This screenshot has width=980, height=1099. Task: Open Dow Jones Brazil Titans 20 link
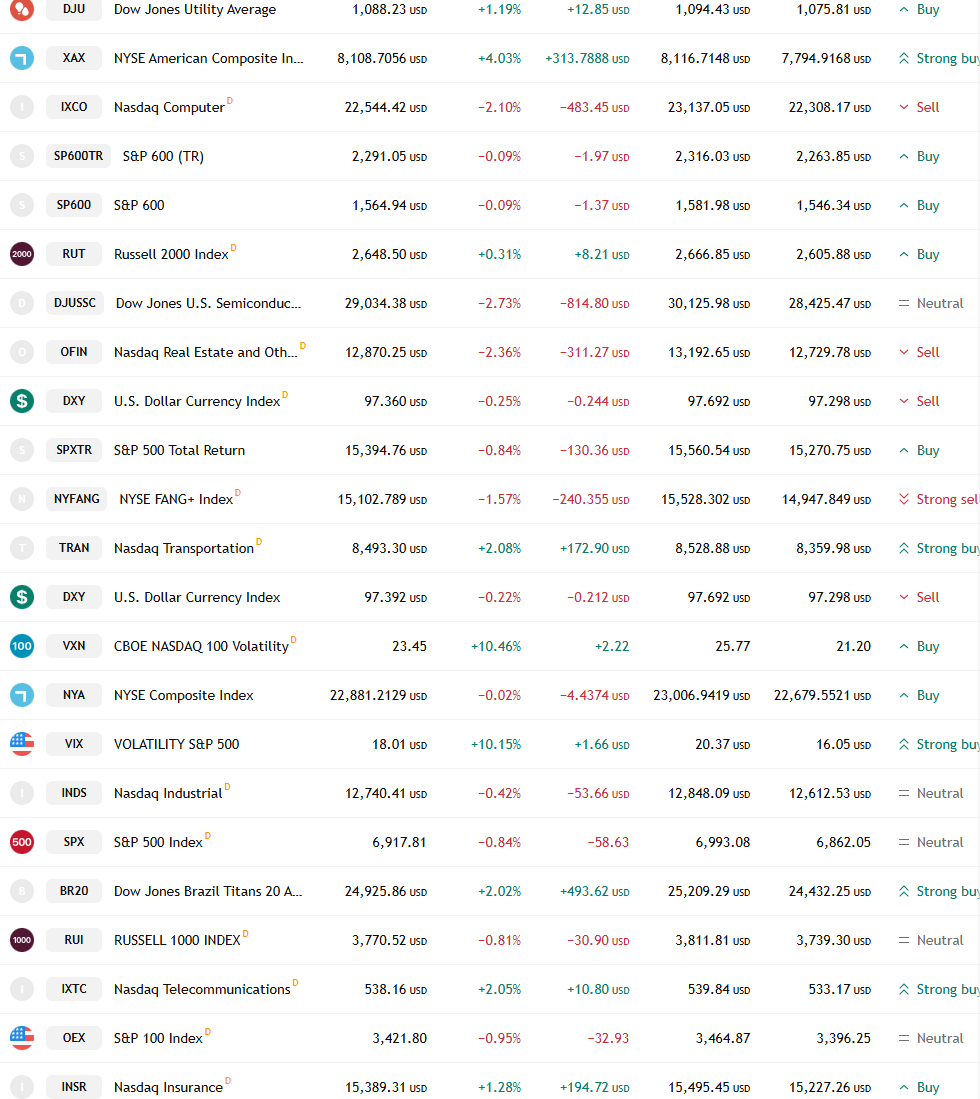click(208, 892)
